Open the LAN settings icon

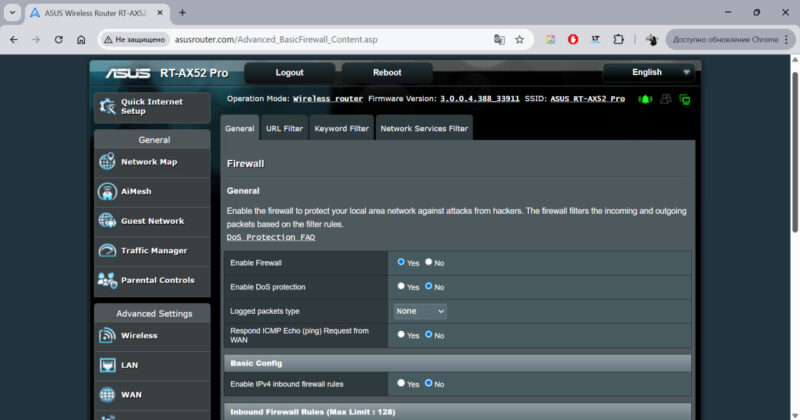[107, 365]
